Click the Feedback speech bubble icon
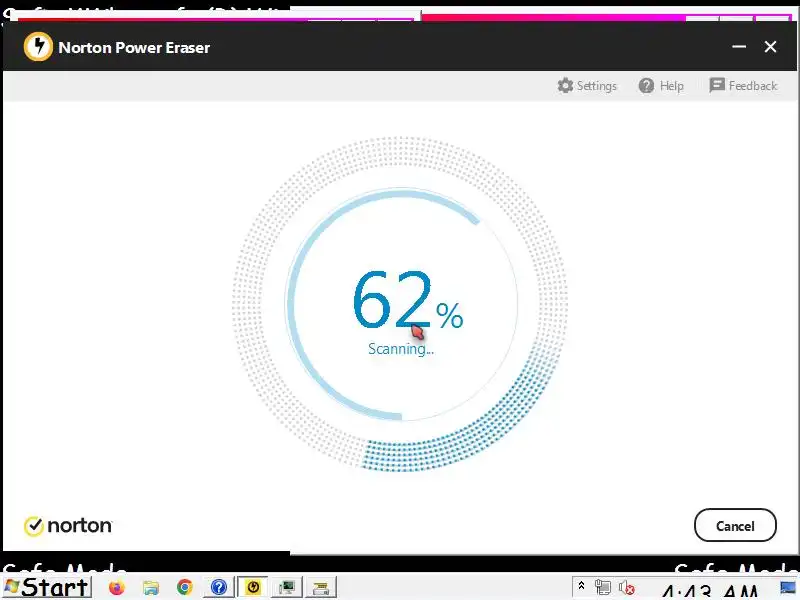This screenshot has height=600, width=800. click(717, 85)
